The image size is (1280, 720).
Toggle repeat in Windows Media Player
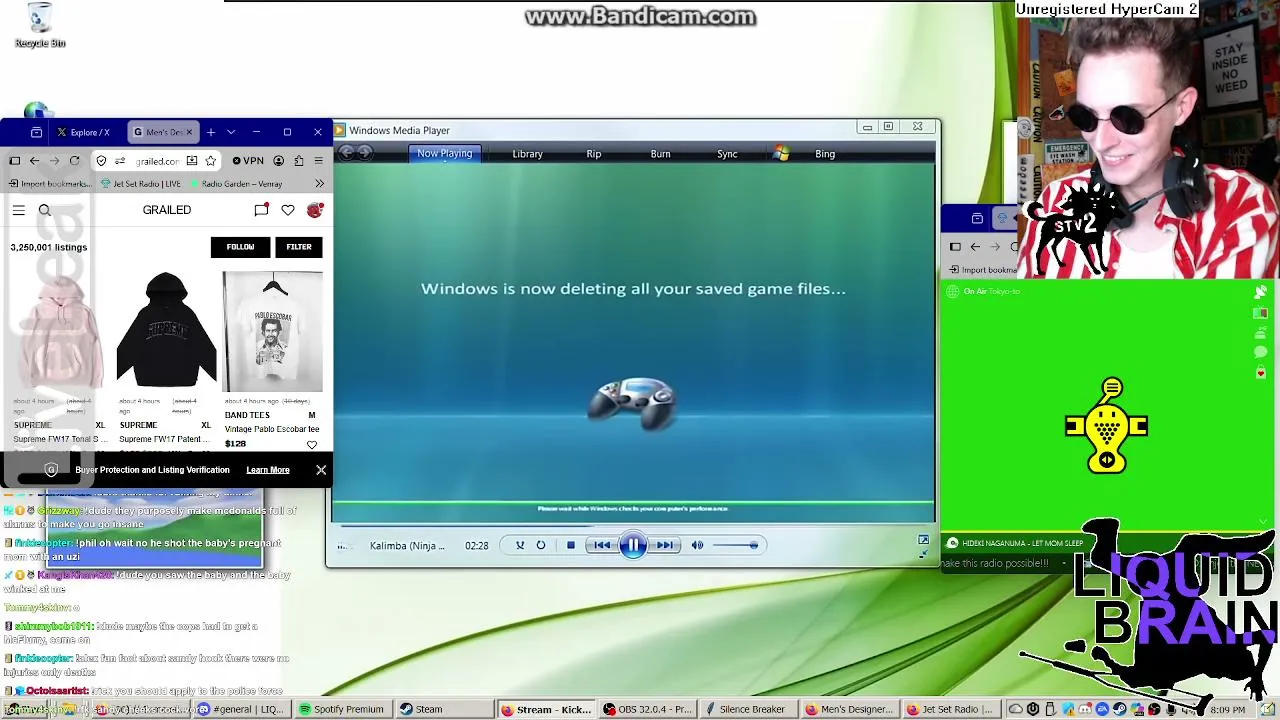[541, 545]
